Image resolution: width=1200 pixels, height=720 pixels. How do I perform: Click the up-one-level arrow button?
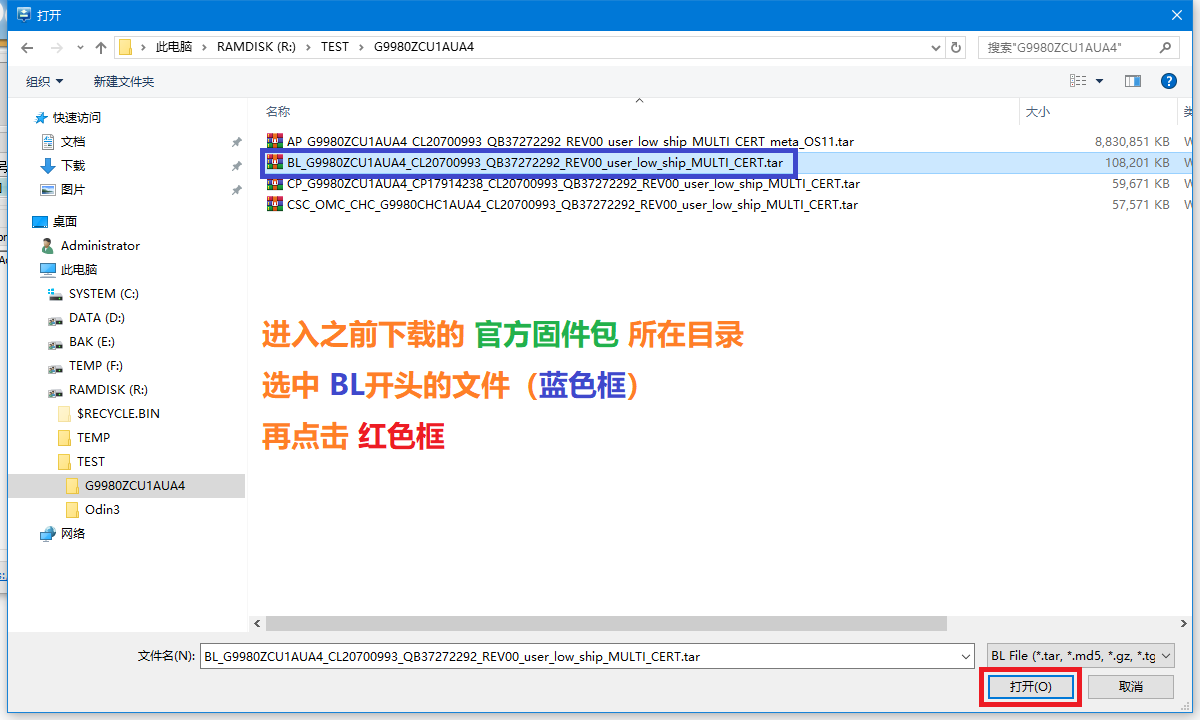(101, 47)
